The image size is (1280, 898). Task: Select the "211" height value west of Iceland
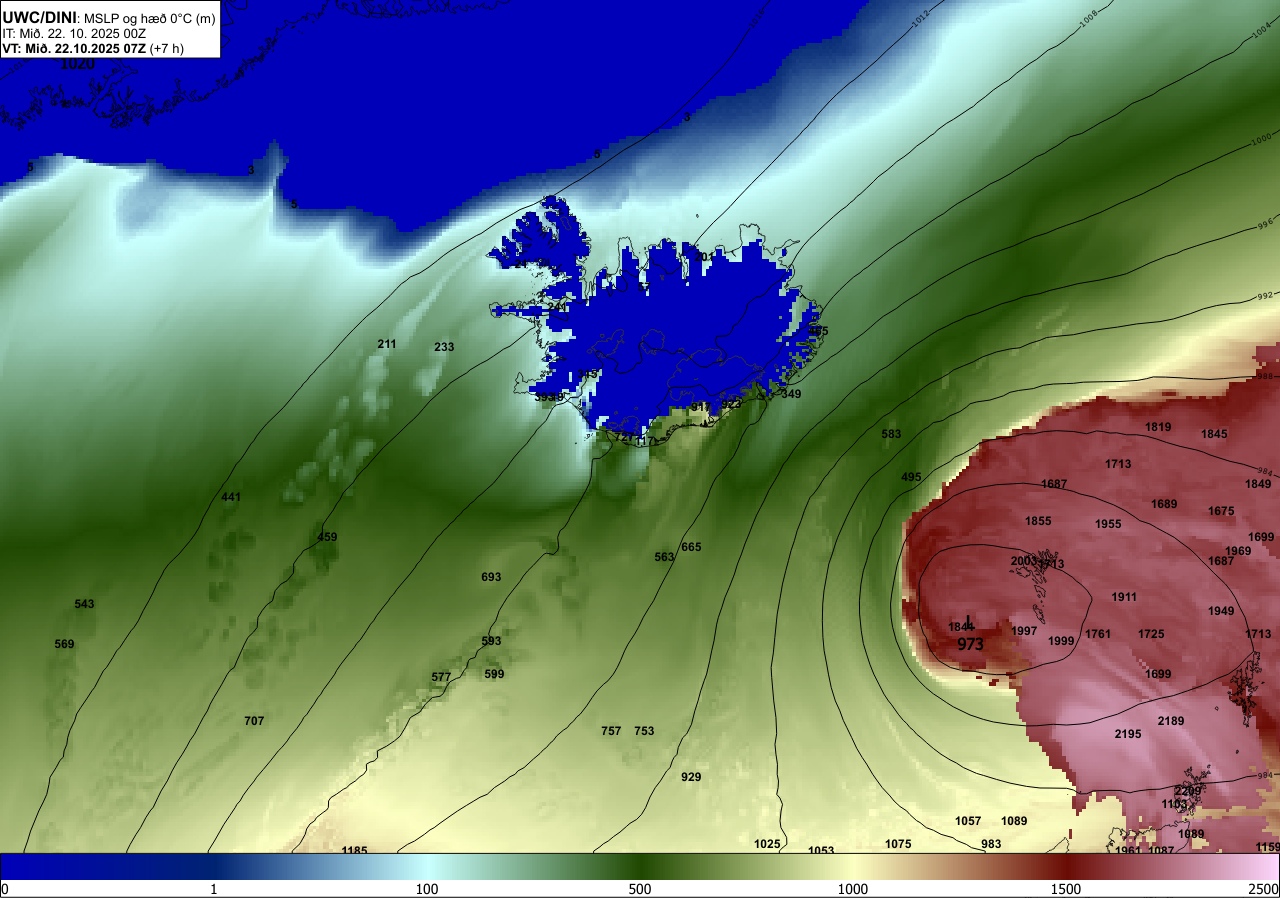click(387, 344)
